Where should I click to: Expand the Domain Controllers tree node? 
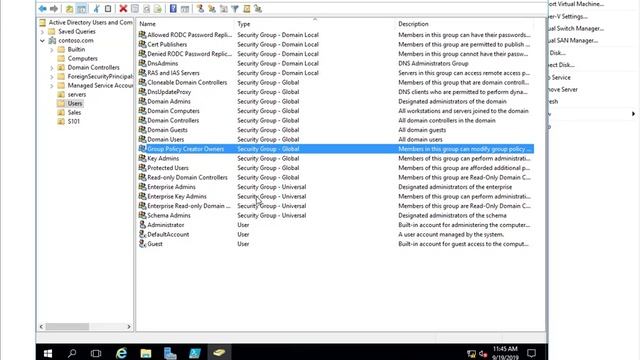[x=52, y=67]
